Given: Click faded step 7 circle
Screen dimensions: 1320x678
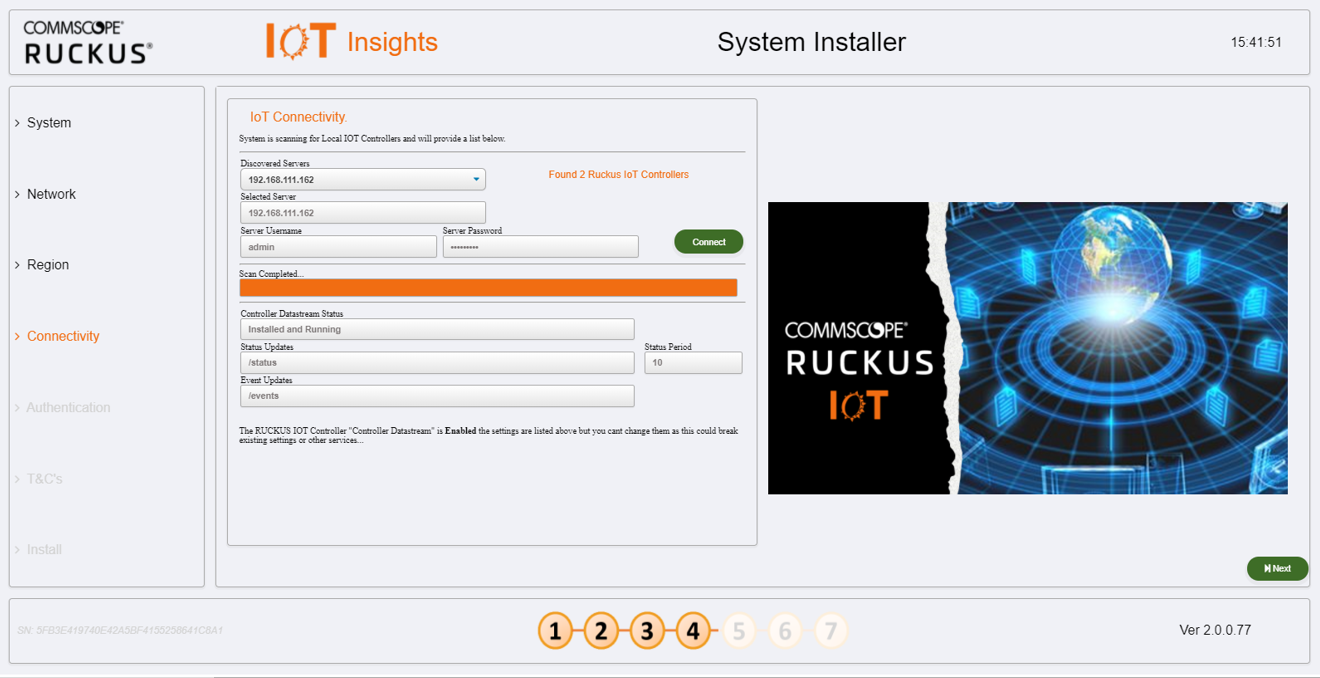Looking at the screenshot, I should [831, 631].
